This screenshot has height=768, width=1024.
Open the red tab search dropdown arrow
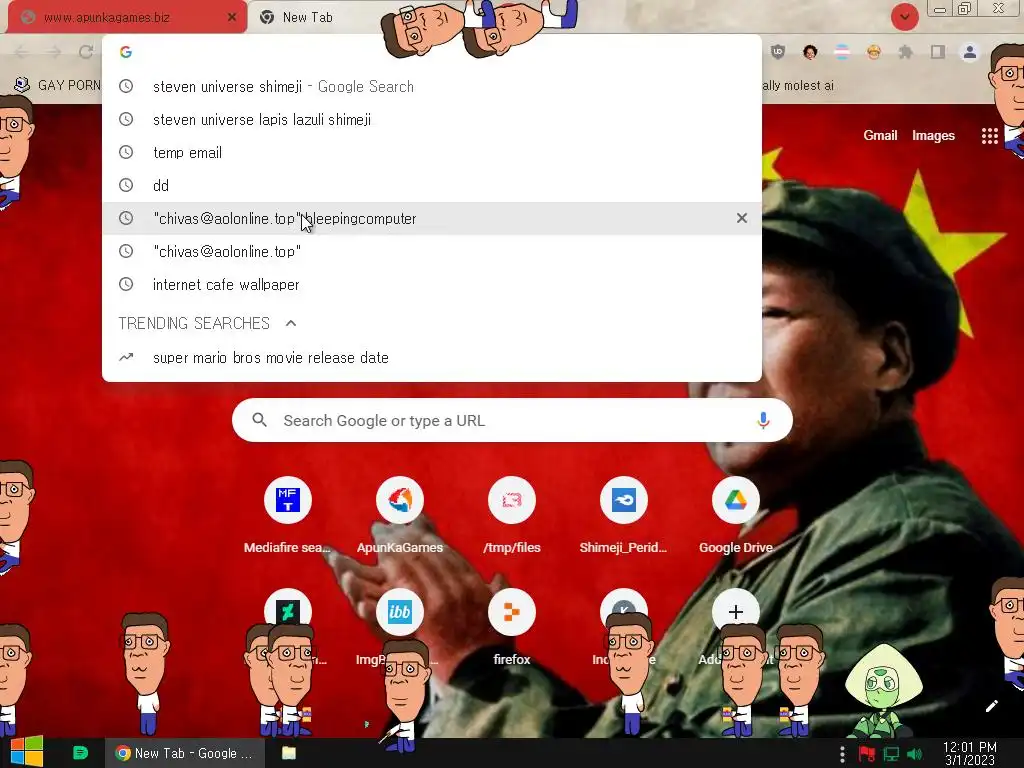[x=904, y=17]
